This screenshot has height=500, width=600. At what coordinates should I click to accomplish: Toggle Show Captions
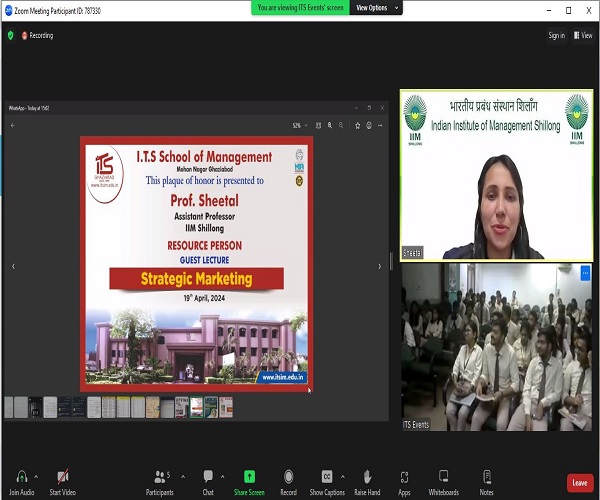click(x=327, y=482)
